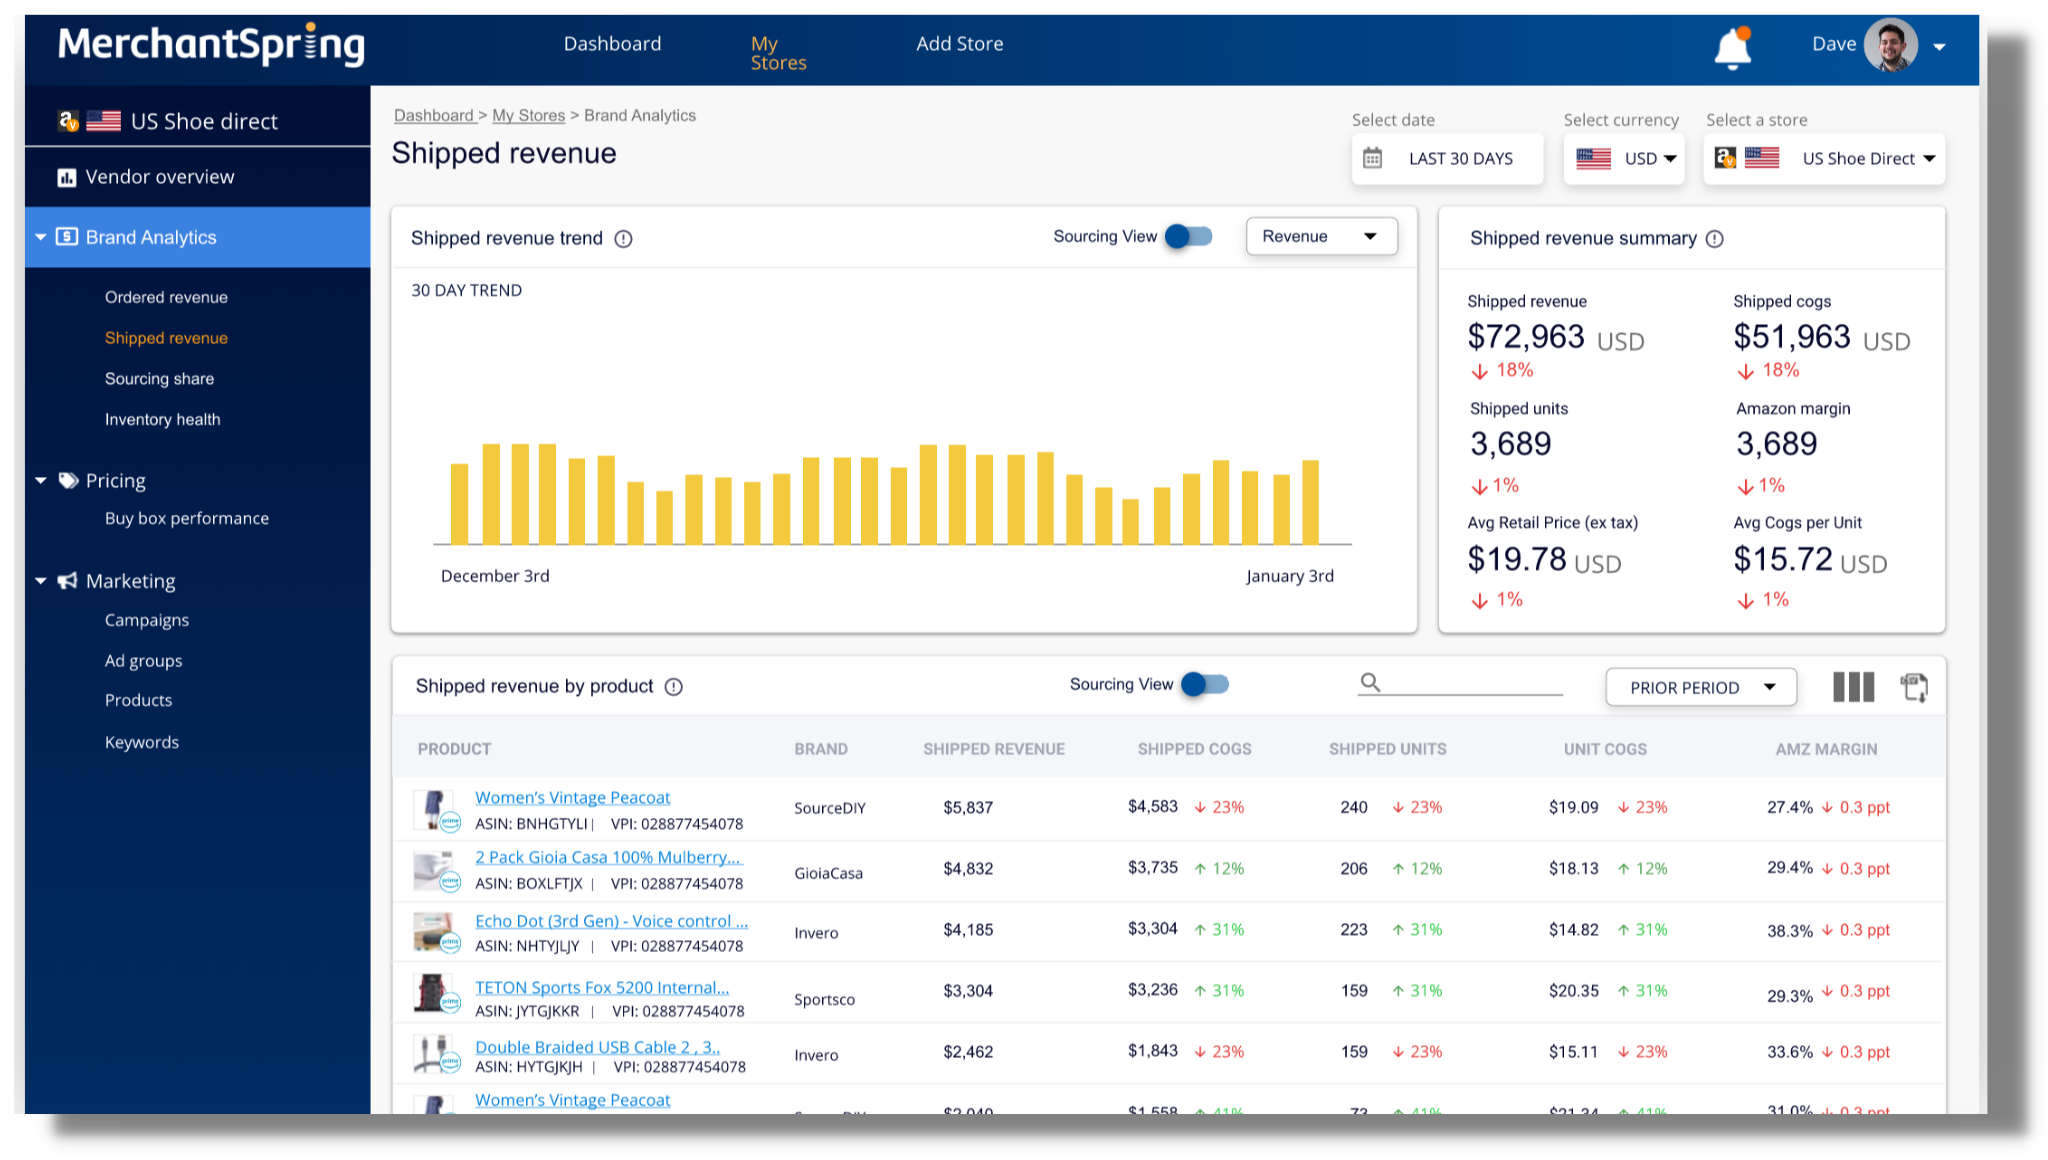This screenshot has width=2048, height=1160.
Task: Open Sourcing share in sidebar
Action: tap(159, 379)
